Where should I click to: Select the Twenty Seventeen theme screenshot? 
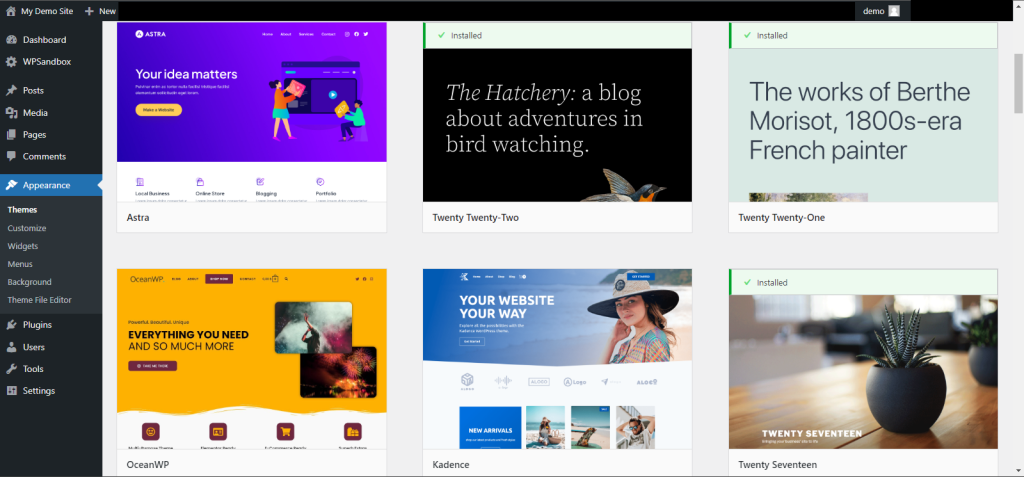(x=863, y=372)
